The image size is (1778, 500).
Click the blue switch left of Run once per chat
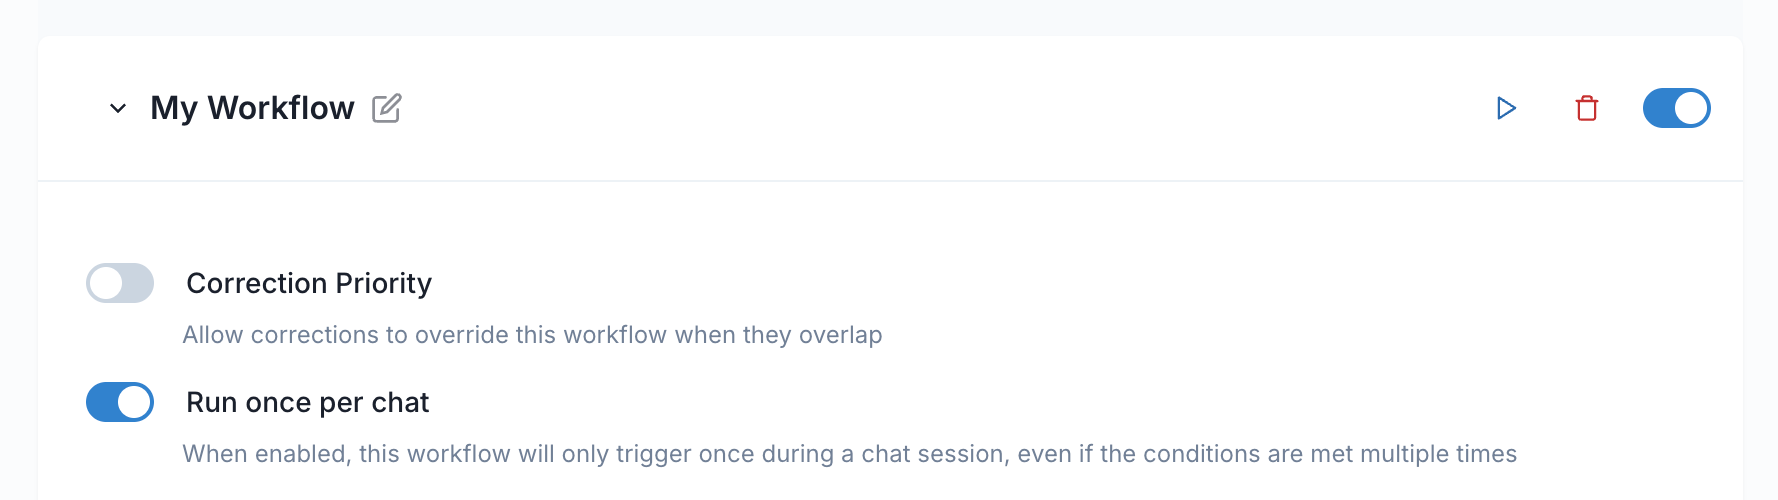[120, 402]
